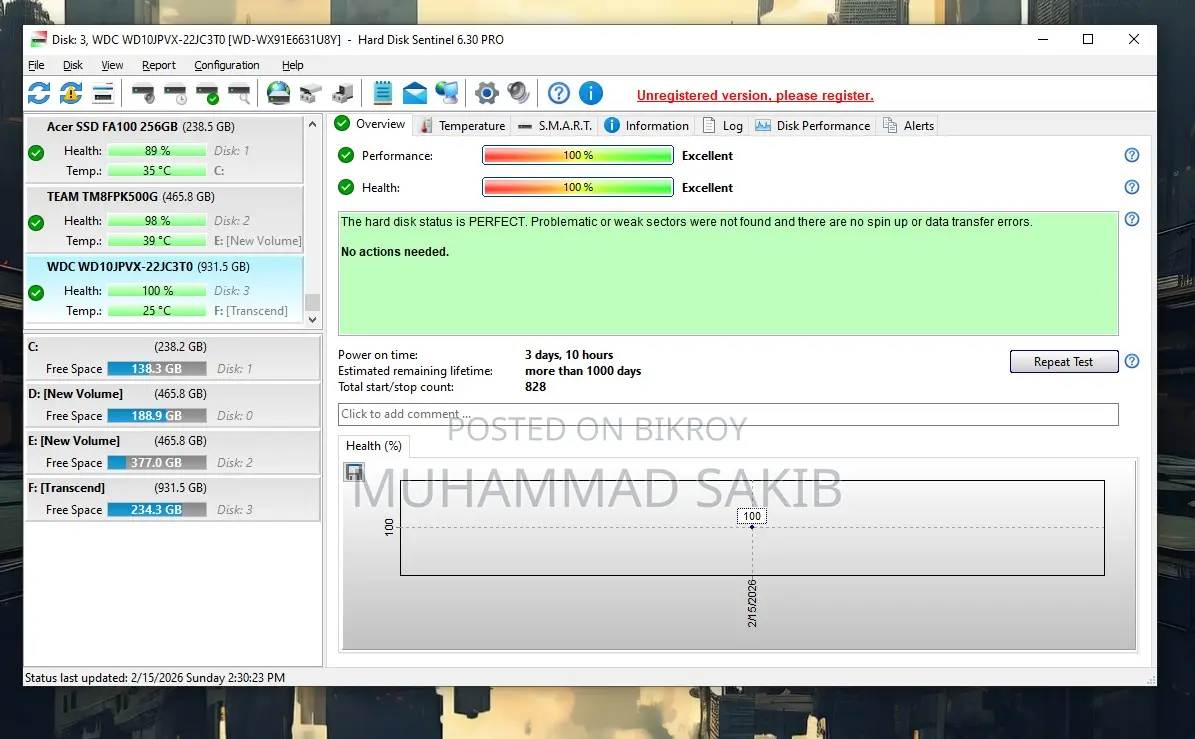The height and width of the screenshot is (739, 1195).
Task: Open the View menu
Action: (x=112, y=66)
